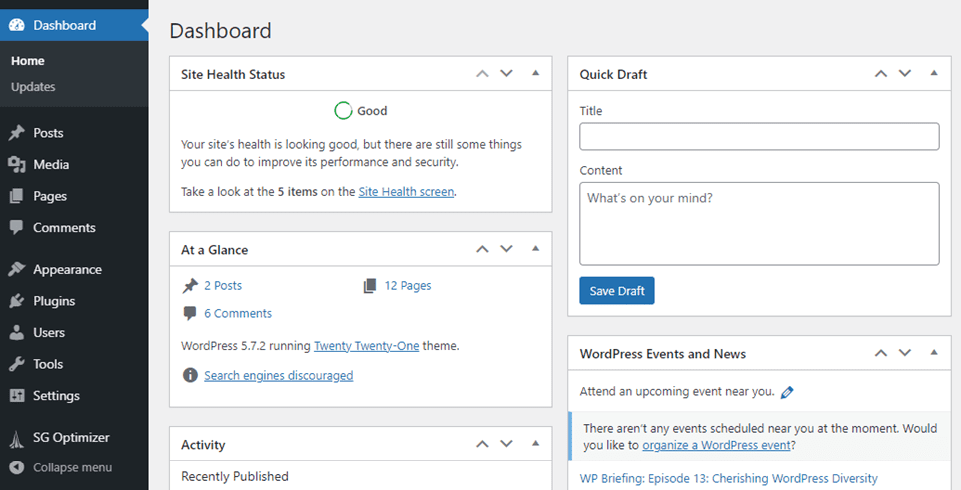The image size is (961, 490).
Task: Click the Tools wrench icon in sidebar
Action: coord(17,364)
